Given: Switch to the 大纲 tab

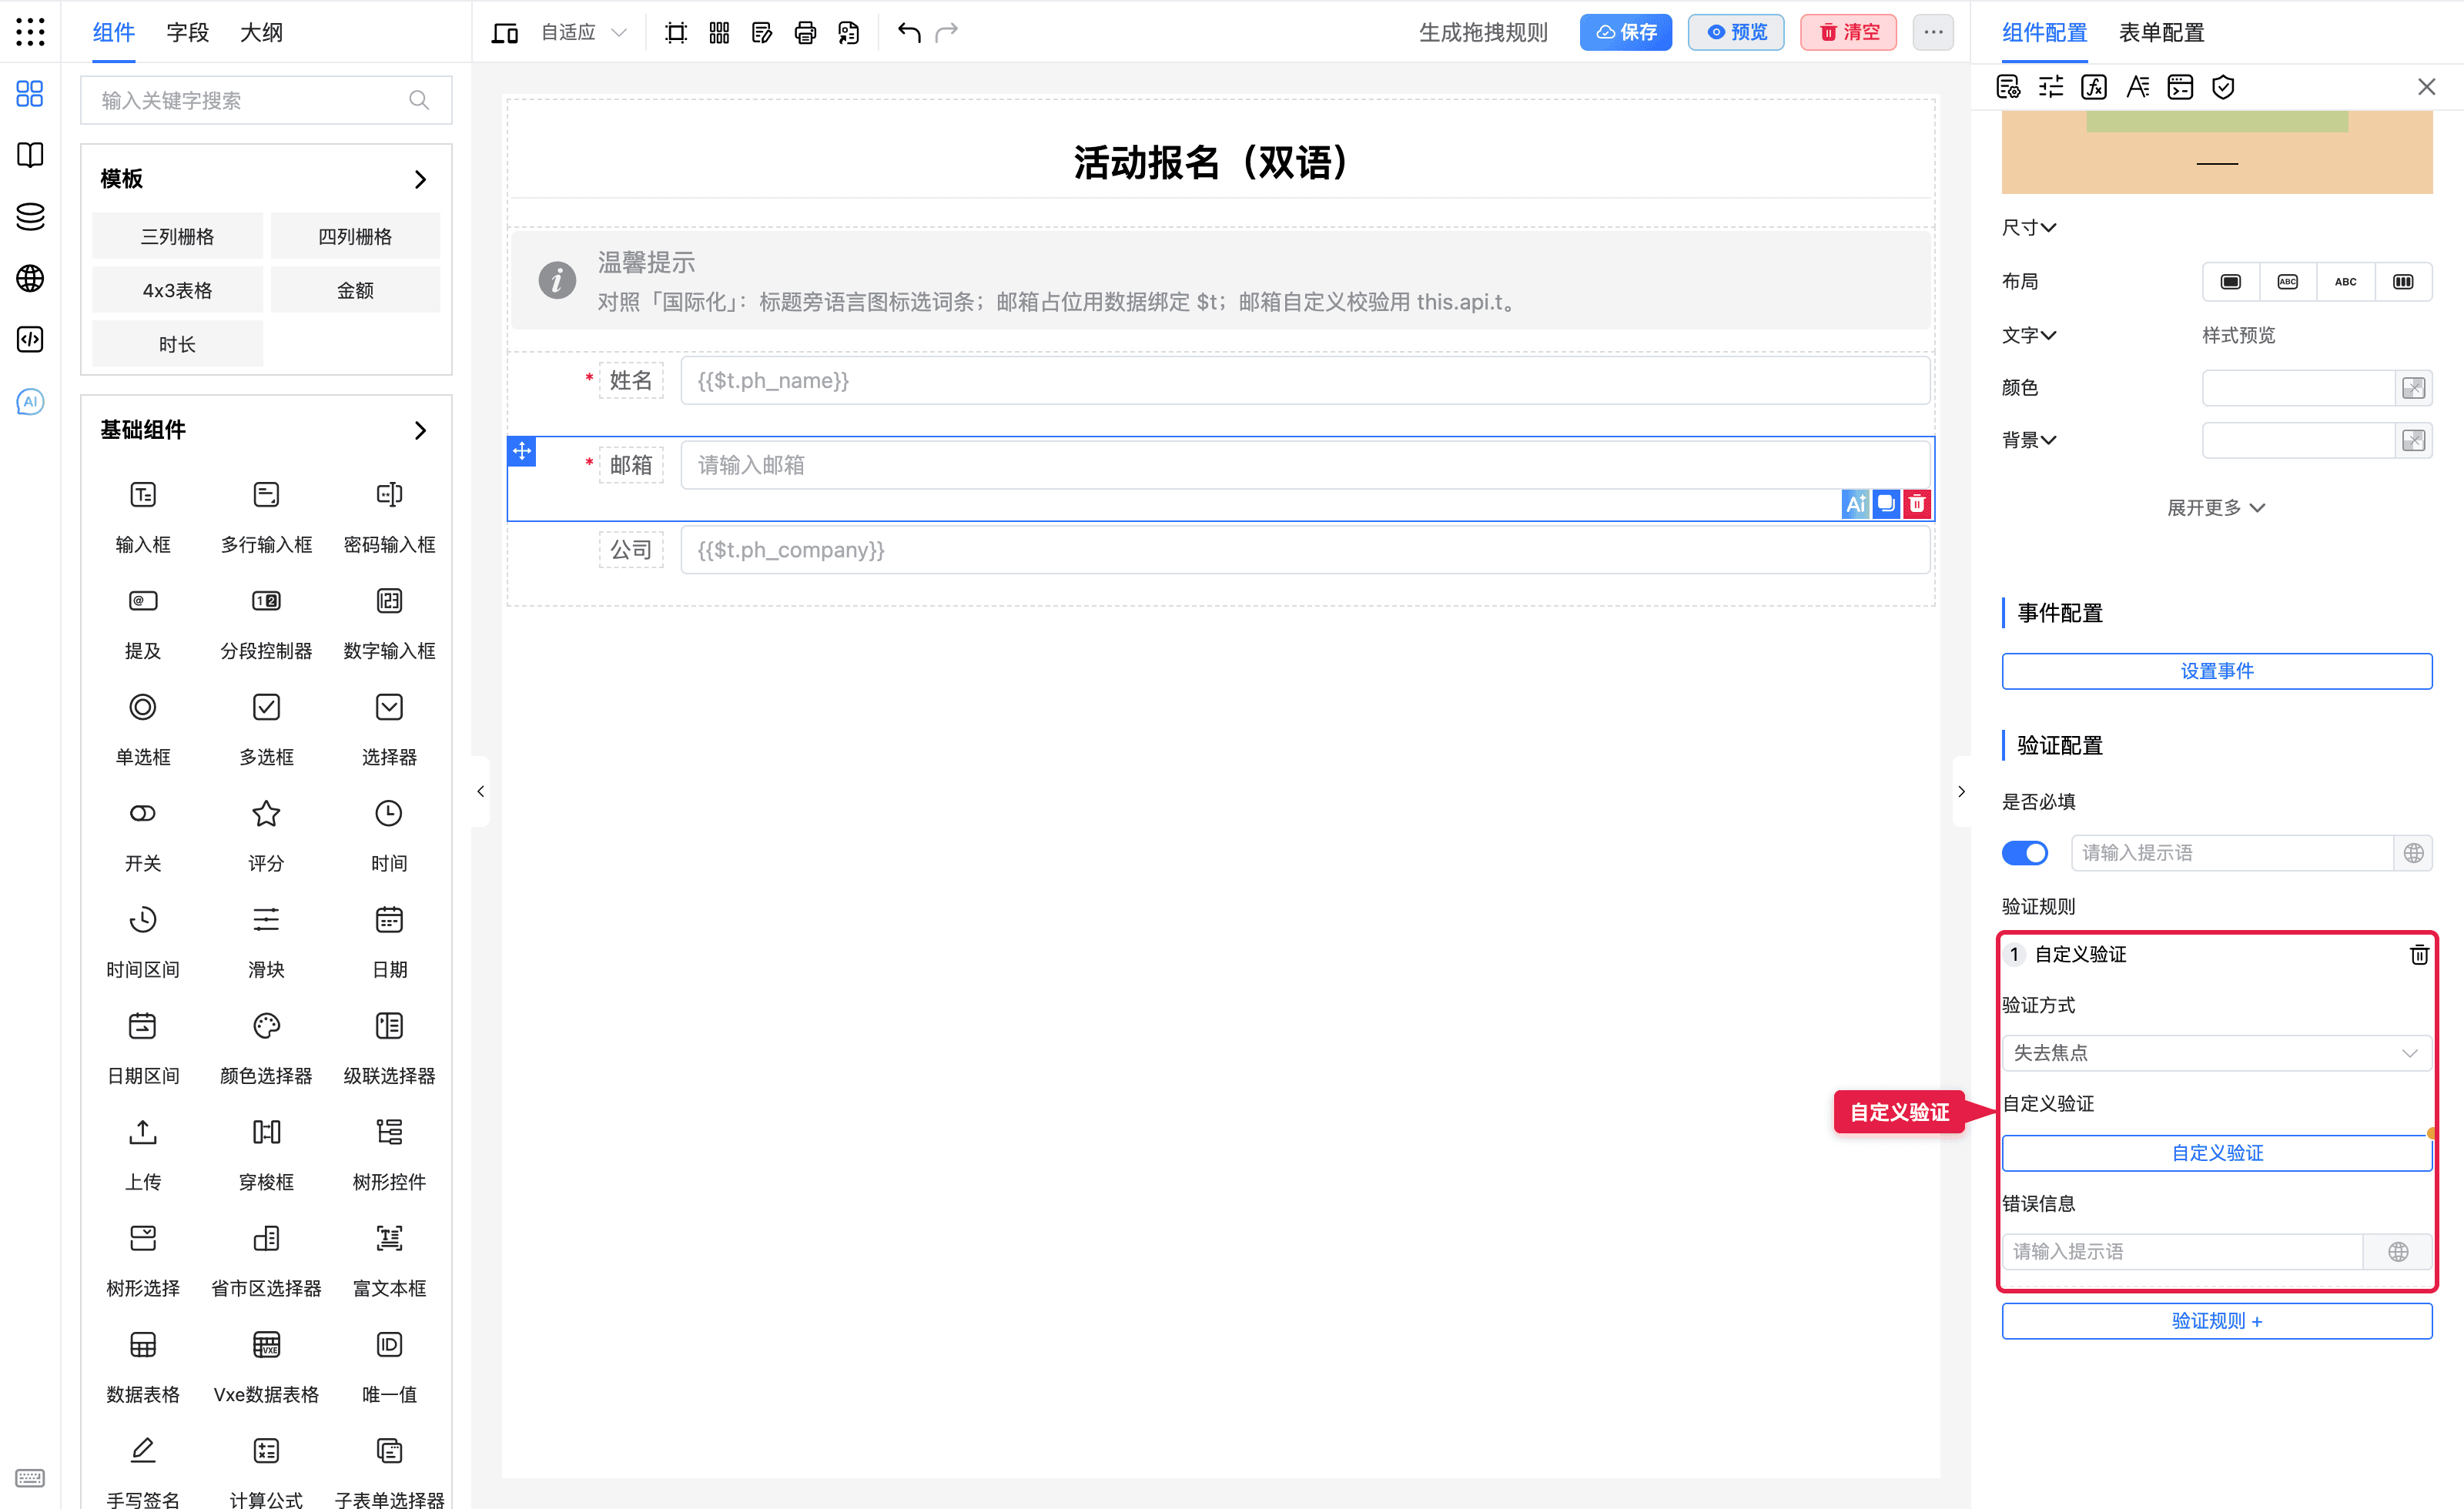Looking at the screenshot, I should [261, 32].
